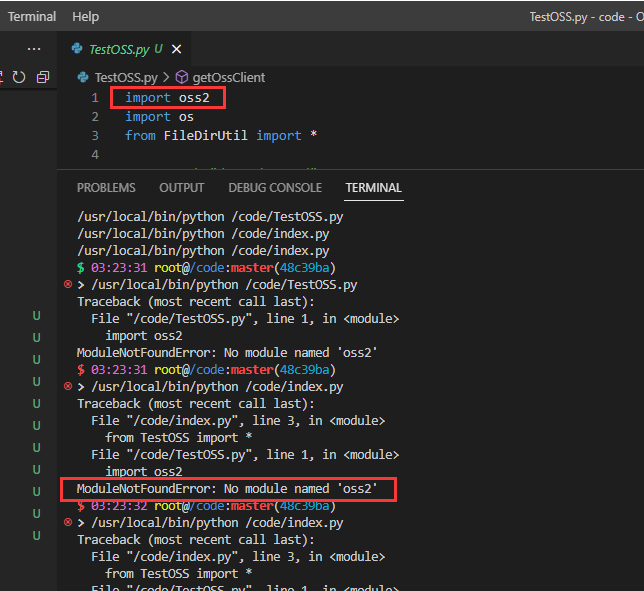644x591 pixels.
Task: Click the 'import oss2' code line
Action: (x=167, y=98)
